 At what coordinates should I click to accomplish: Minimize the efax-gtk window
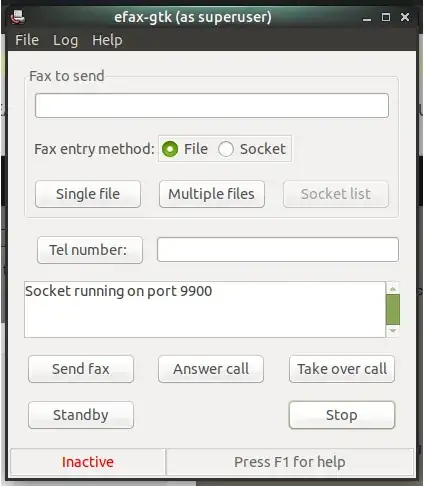pos(367,18)
